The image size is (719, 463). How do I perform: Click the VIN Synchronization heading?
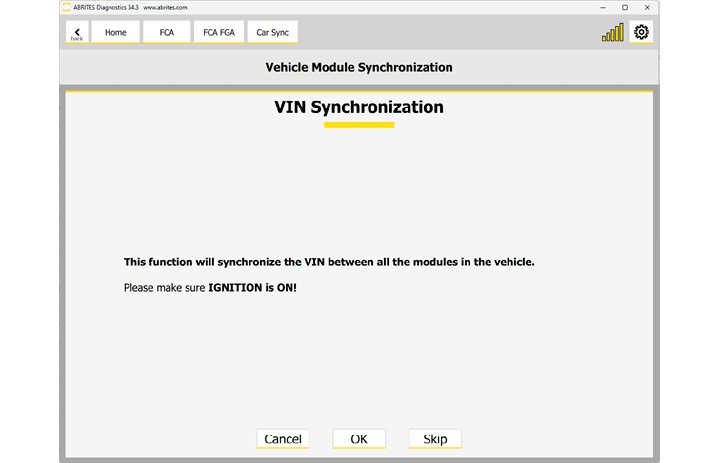click(x=359, y=107)
